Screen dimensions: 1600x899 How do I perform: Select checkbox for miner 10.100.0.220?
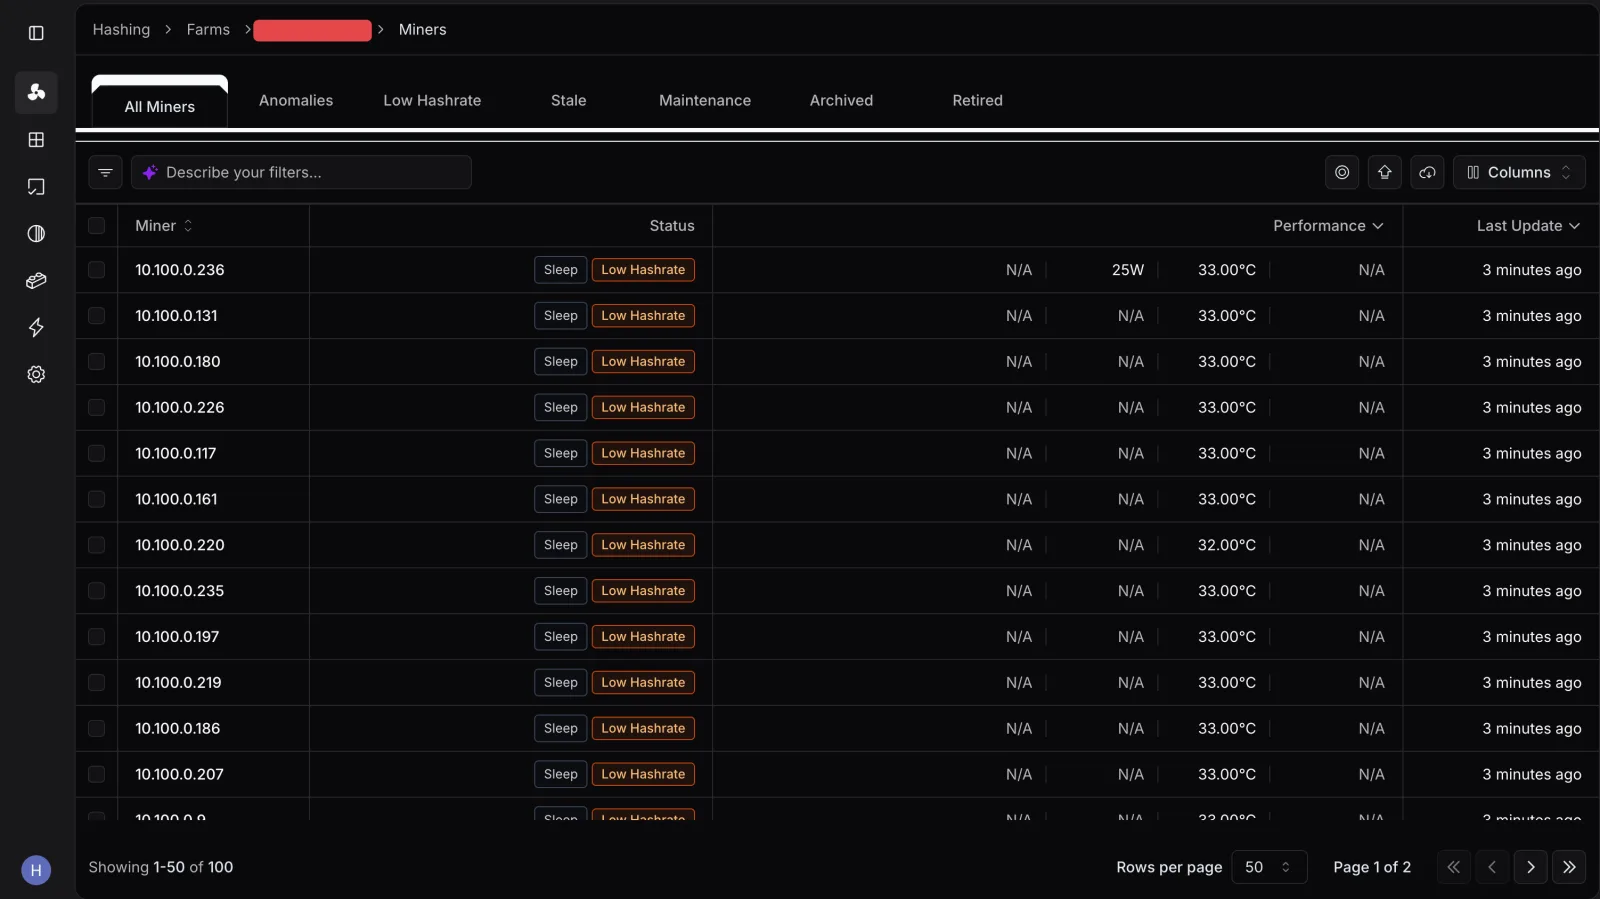96,545
